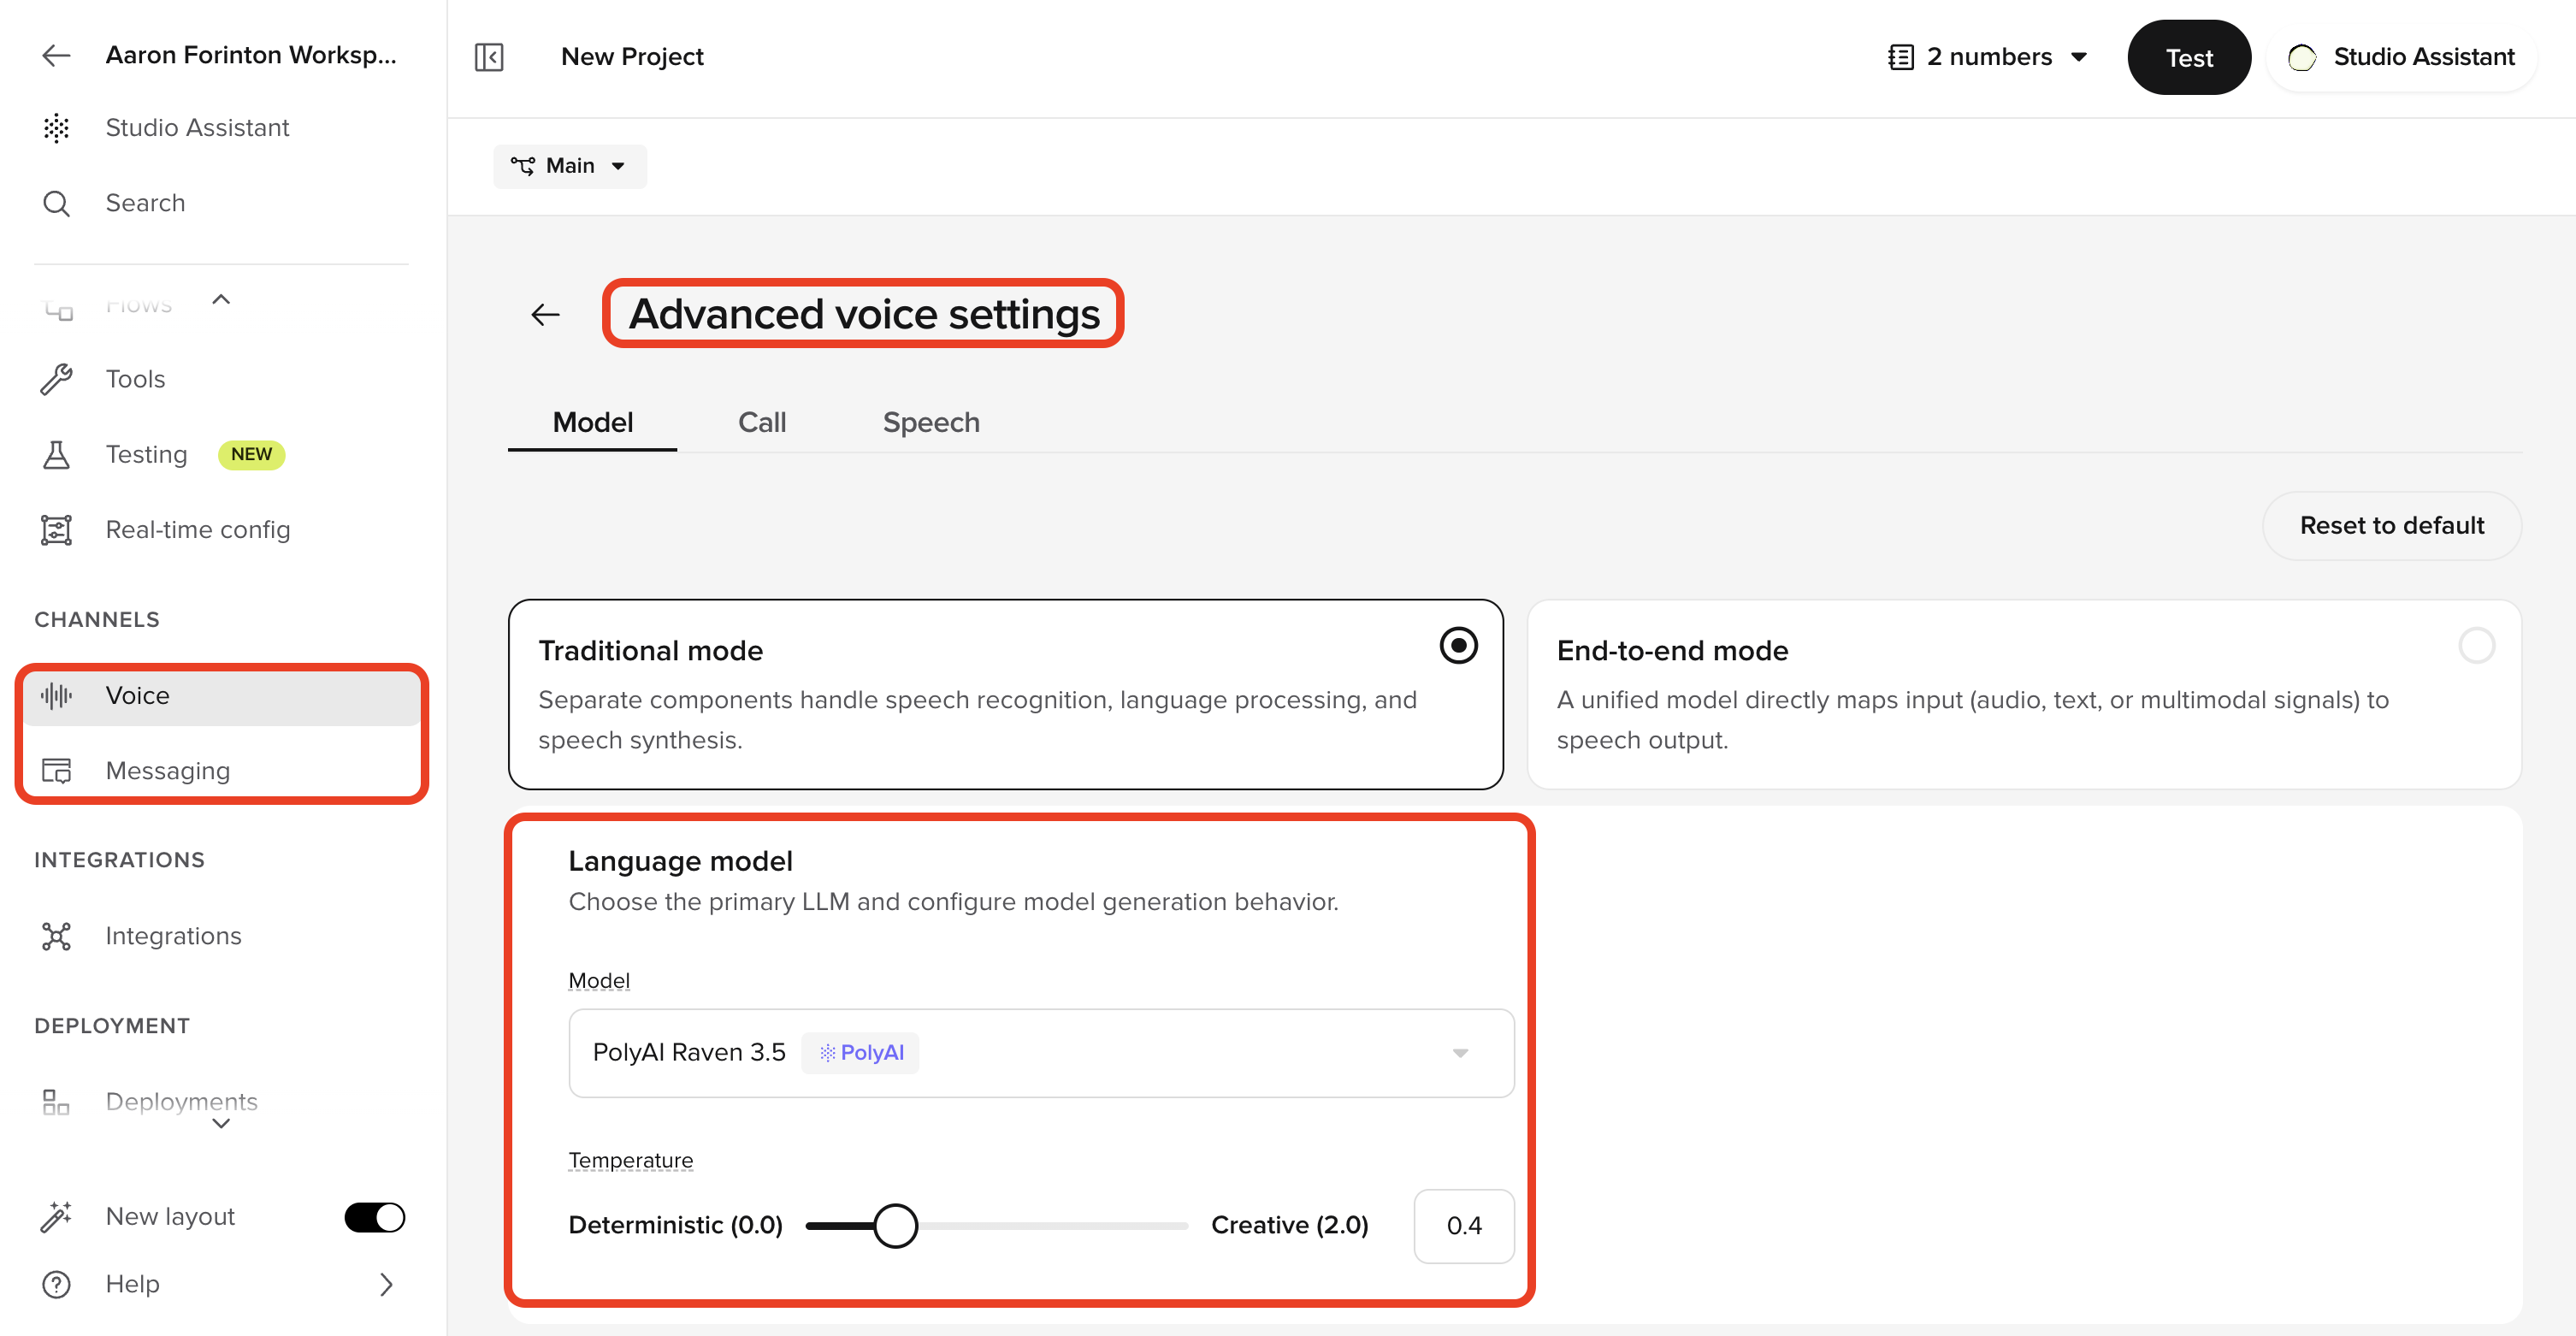The height and width of the screenshot is (1336, 2576).
Task: Open the Messaging channel icon
Action: point(56,770)
